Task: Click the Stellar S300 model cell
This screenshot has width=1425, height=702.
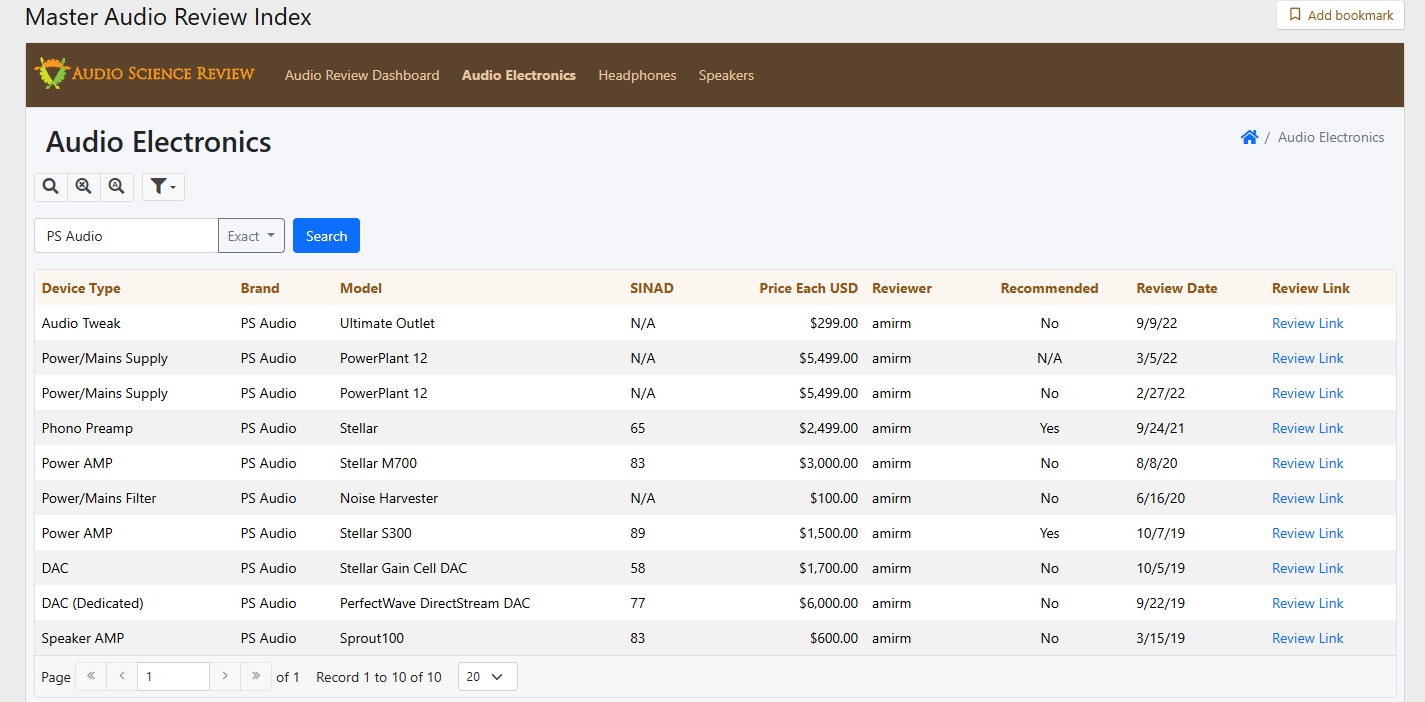Action: (x=376, y=533)
